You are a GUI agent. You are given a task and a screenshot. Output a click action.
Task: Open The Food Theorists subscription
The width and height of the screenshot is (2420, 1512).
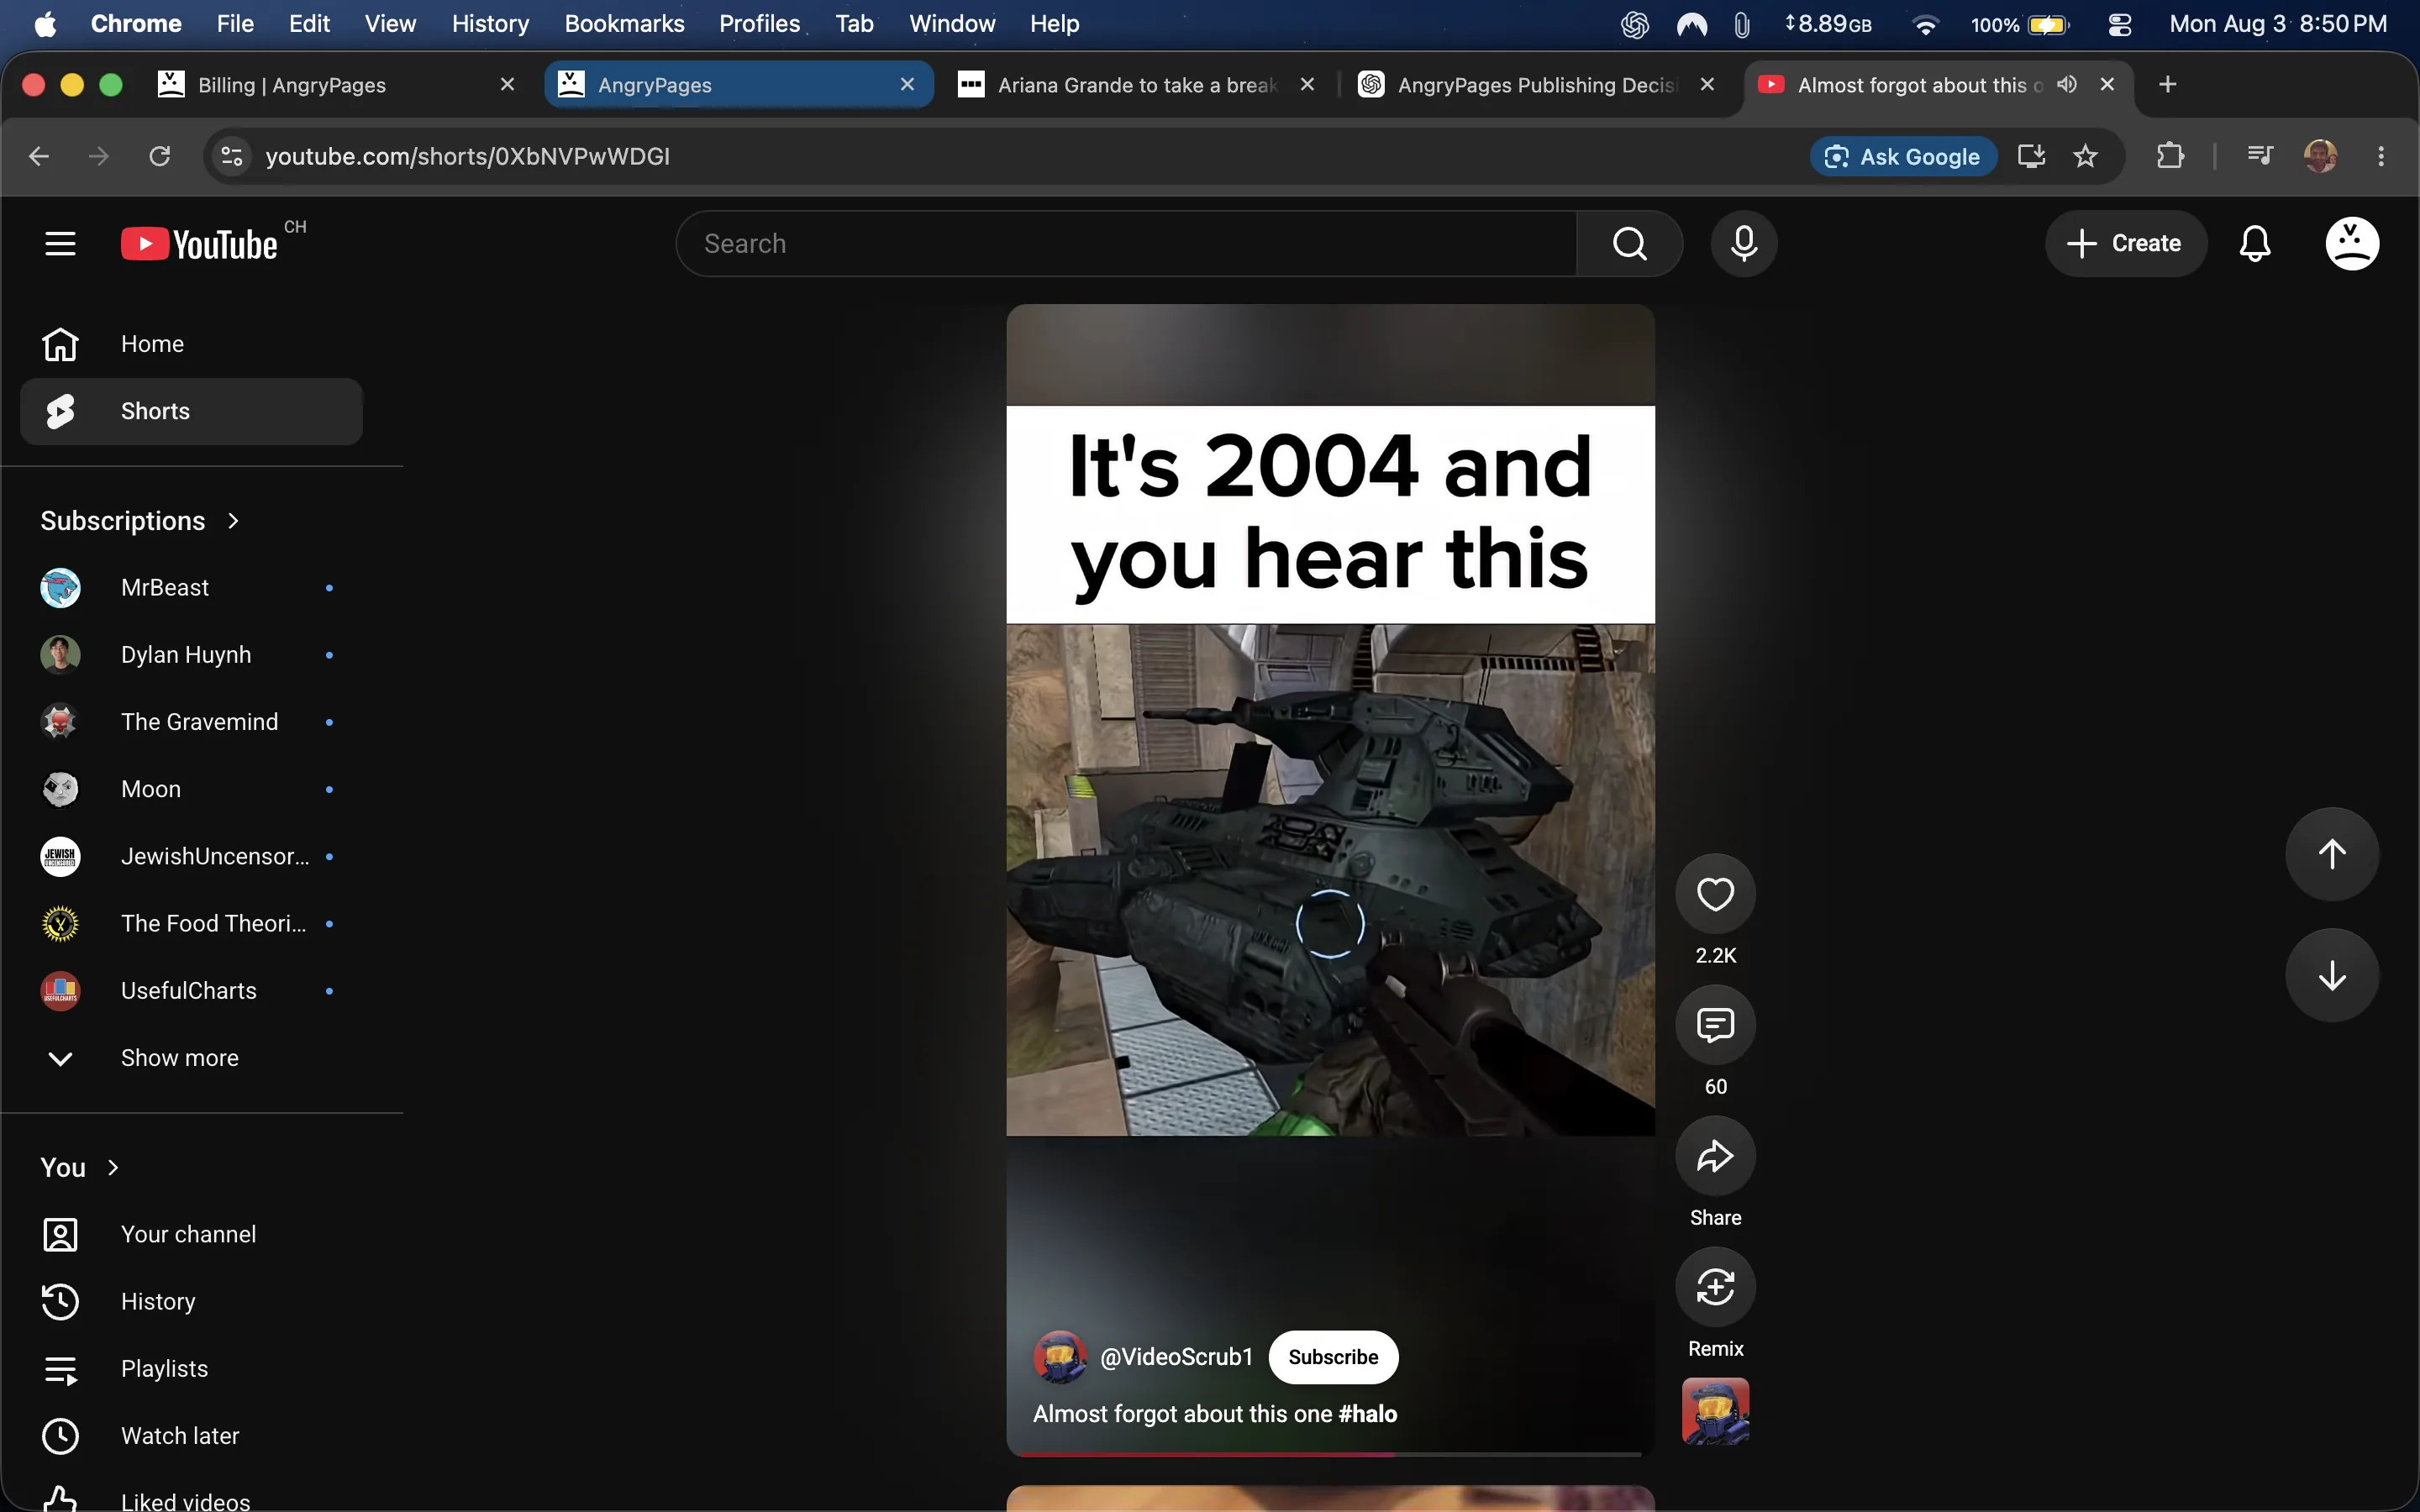click(x=191, y=923)
